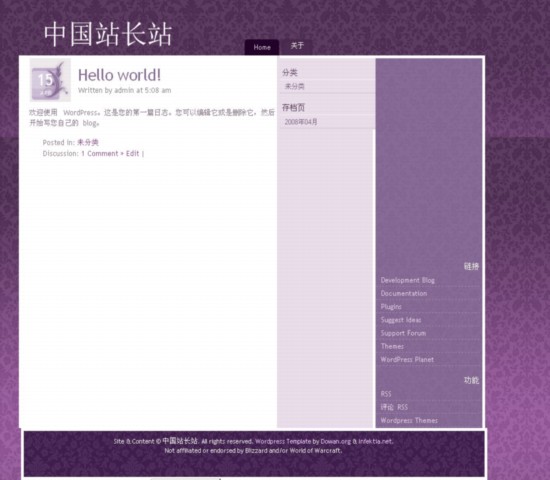Open the 评论 RSS feed link
550x480 pixels.
click(x=394, y=407)
